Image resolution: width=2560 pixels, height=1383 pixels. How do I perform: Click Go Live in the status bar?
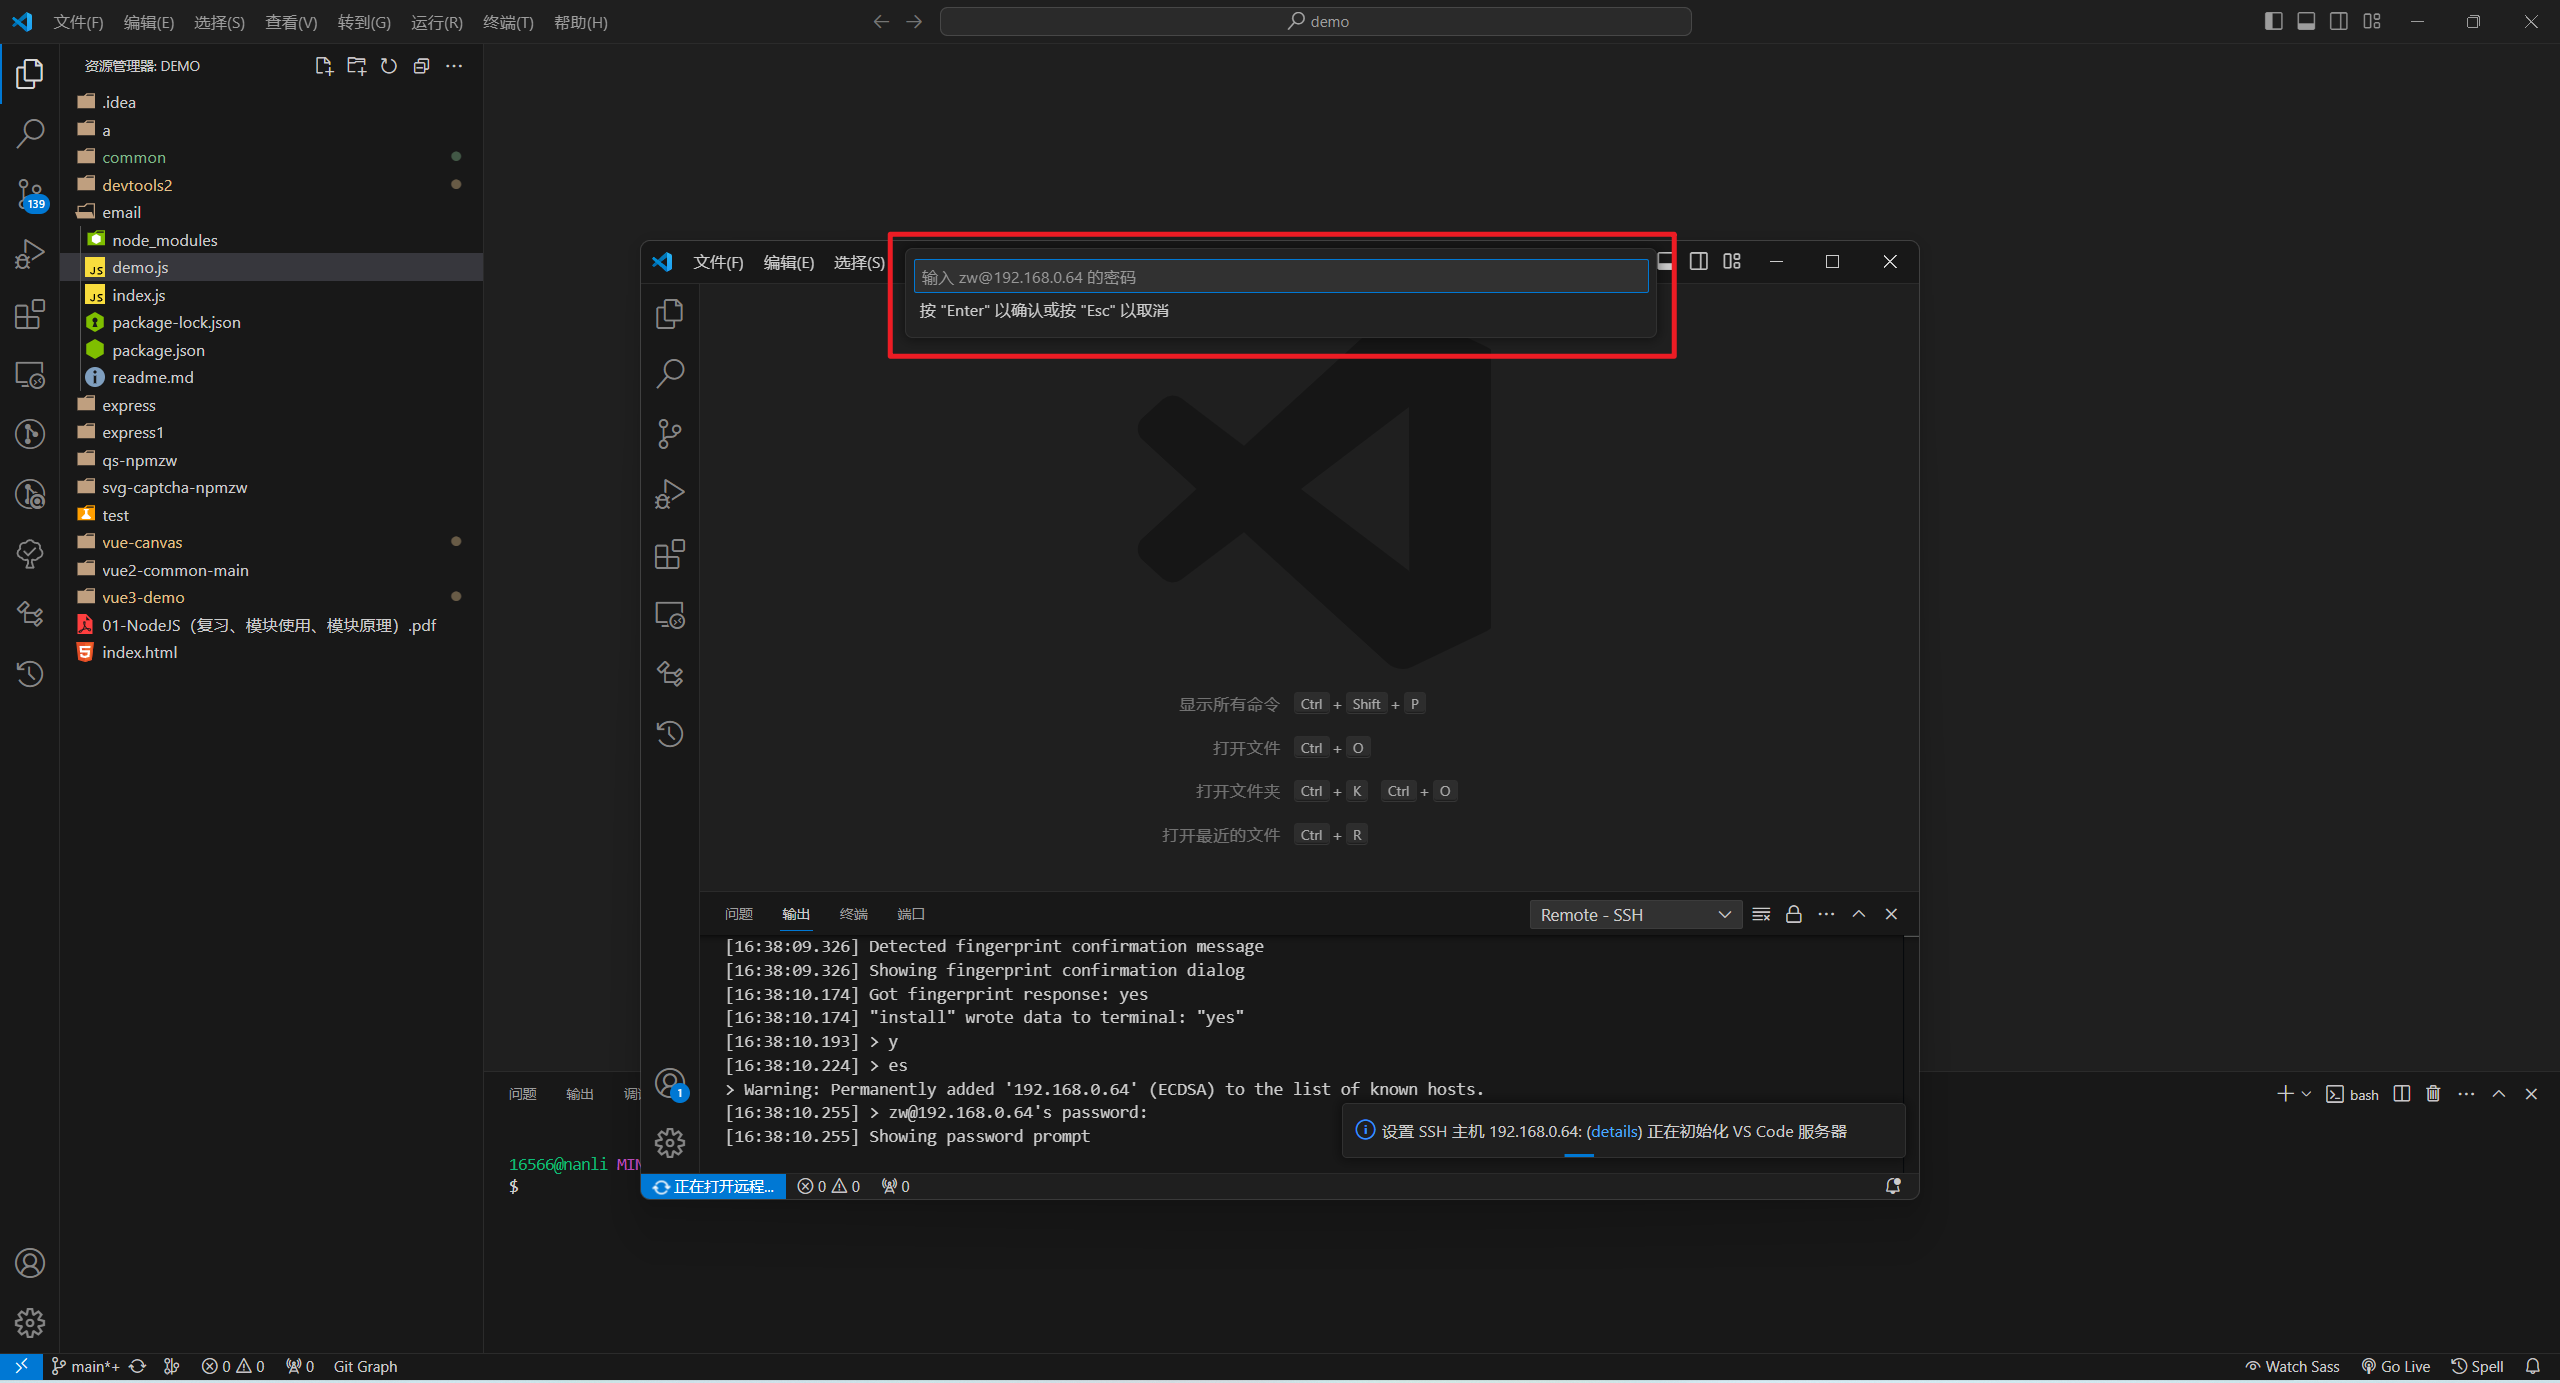coord(2396,1366)
